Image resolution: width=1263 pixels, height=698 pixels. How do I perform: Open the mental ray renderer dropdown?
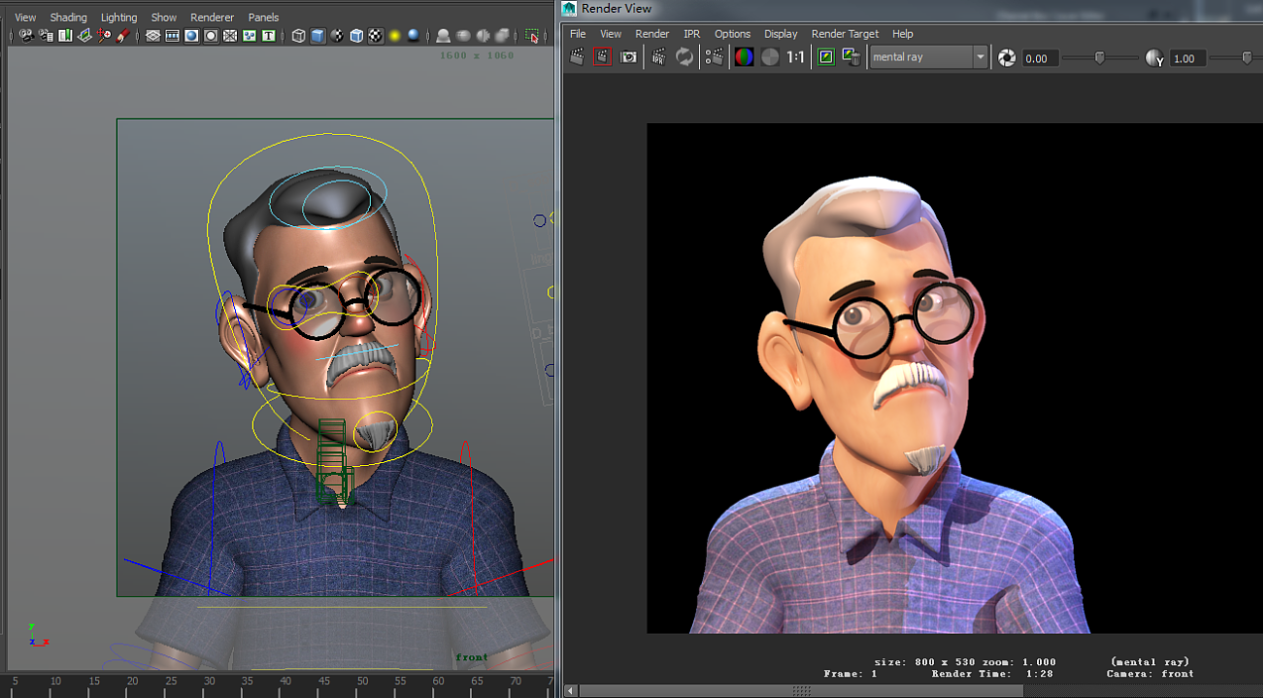click(929, 57)
